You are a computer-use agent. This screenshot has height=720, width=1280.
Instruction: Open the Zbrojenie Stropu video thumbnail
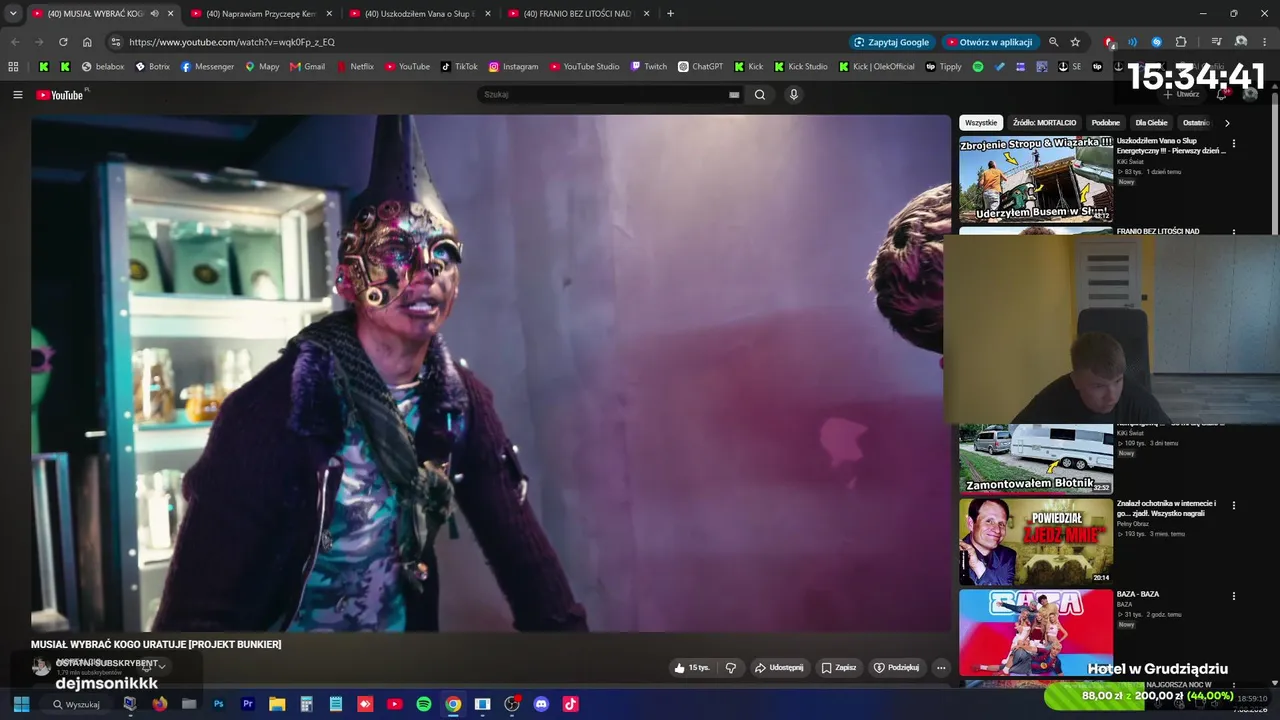(x=1036, y=180)
